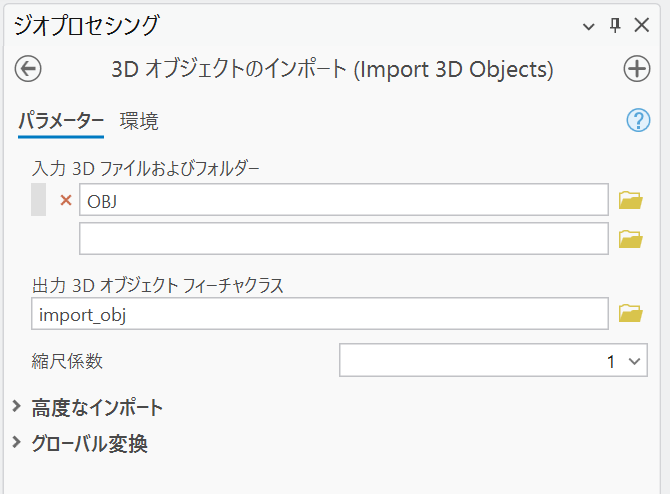Close the Geoprocessing pane
This screenshot has width=670, height=494.
(642, 26)
